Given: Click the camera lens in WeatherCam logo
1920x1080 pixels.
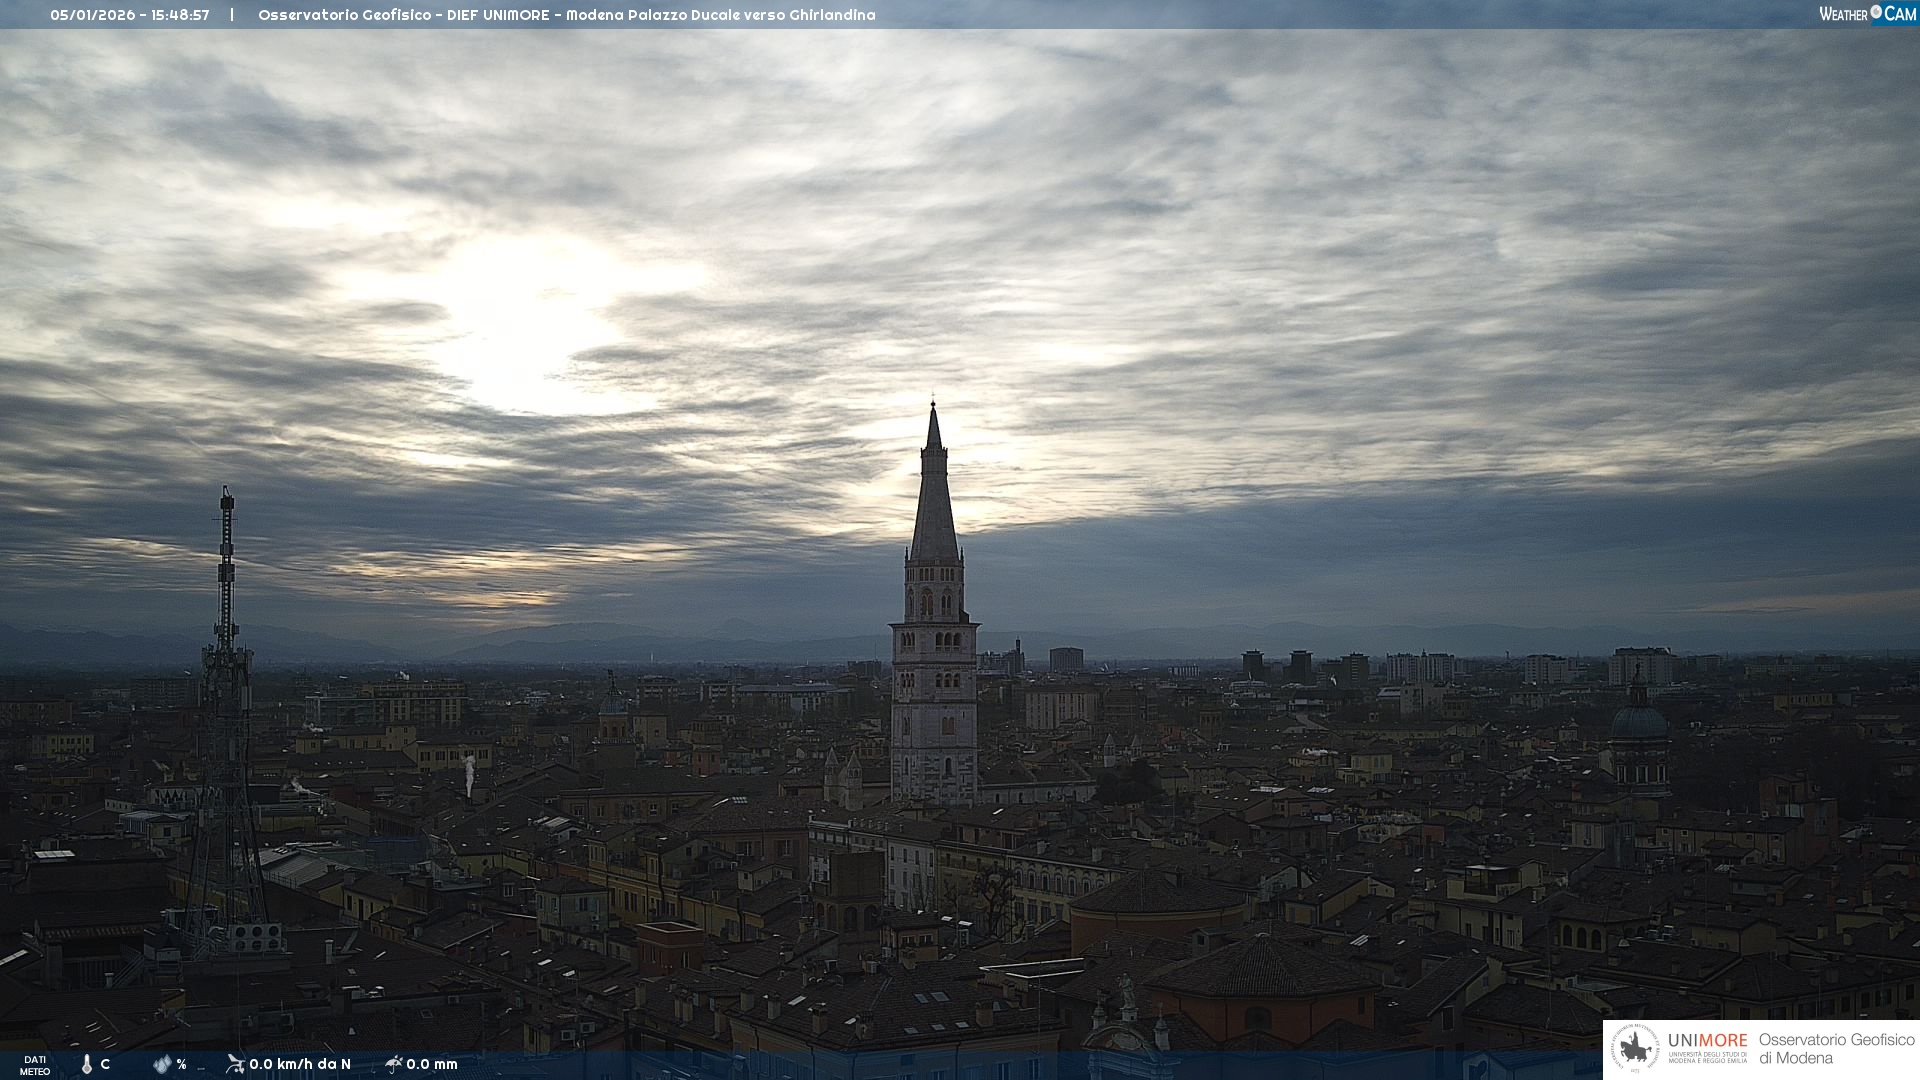Looking at the screenshot, I should (1876, 12).
